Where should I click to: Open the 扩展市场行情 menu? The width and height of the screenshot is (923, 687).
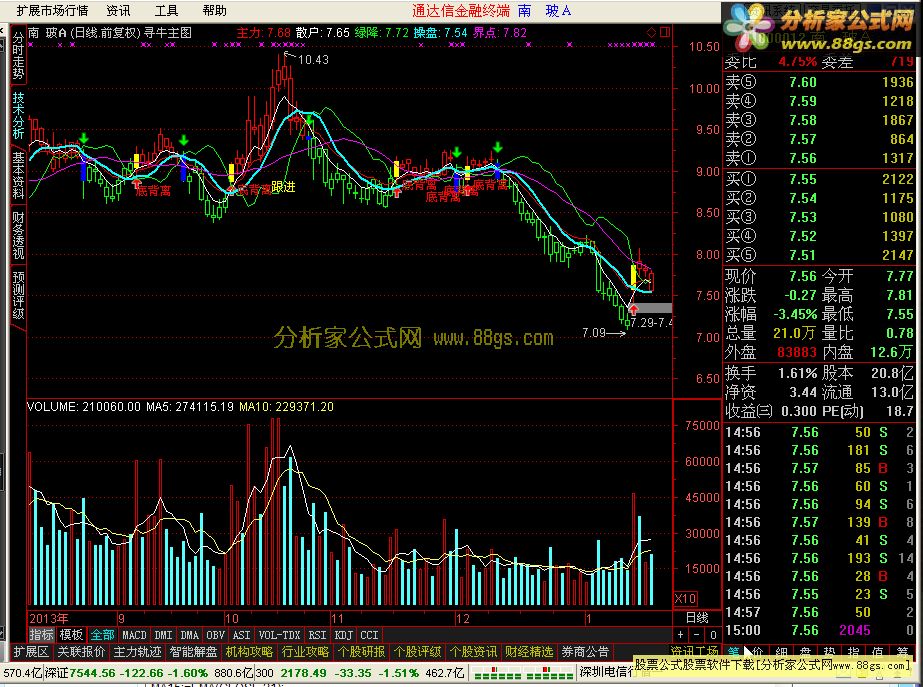[x=52, y=11]
